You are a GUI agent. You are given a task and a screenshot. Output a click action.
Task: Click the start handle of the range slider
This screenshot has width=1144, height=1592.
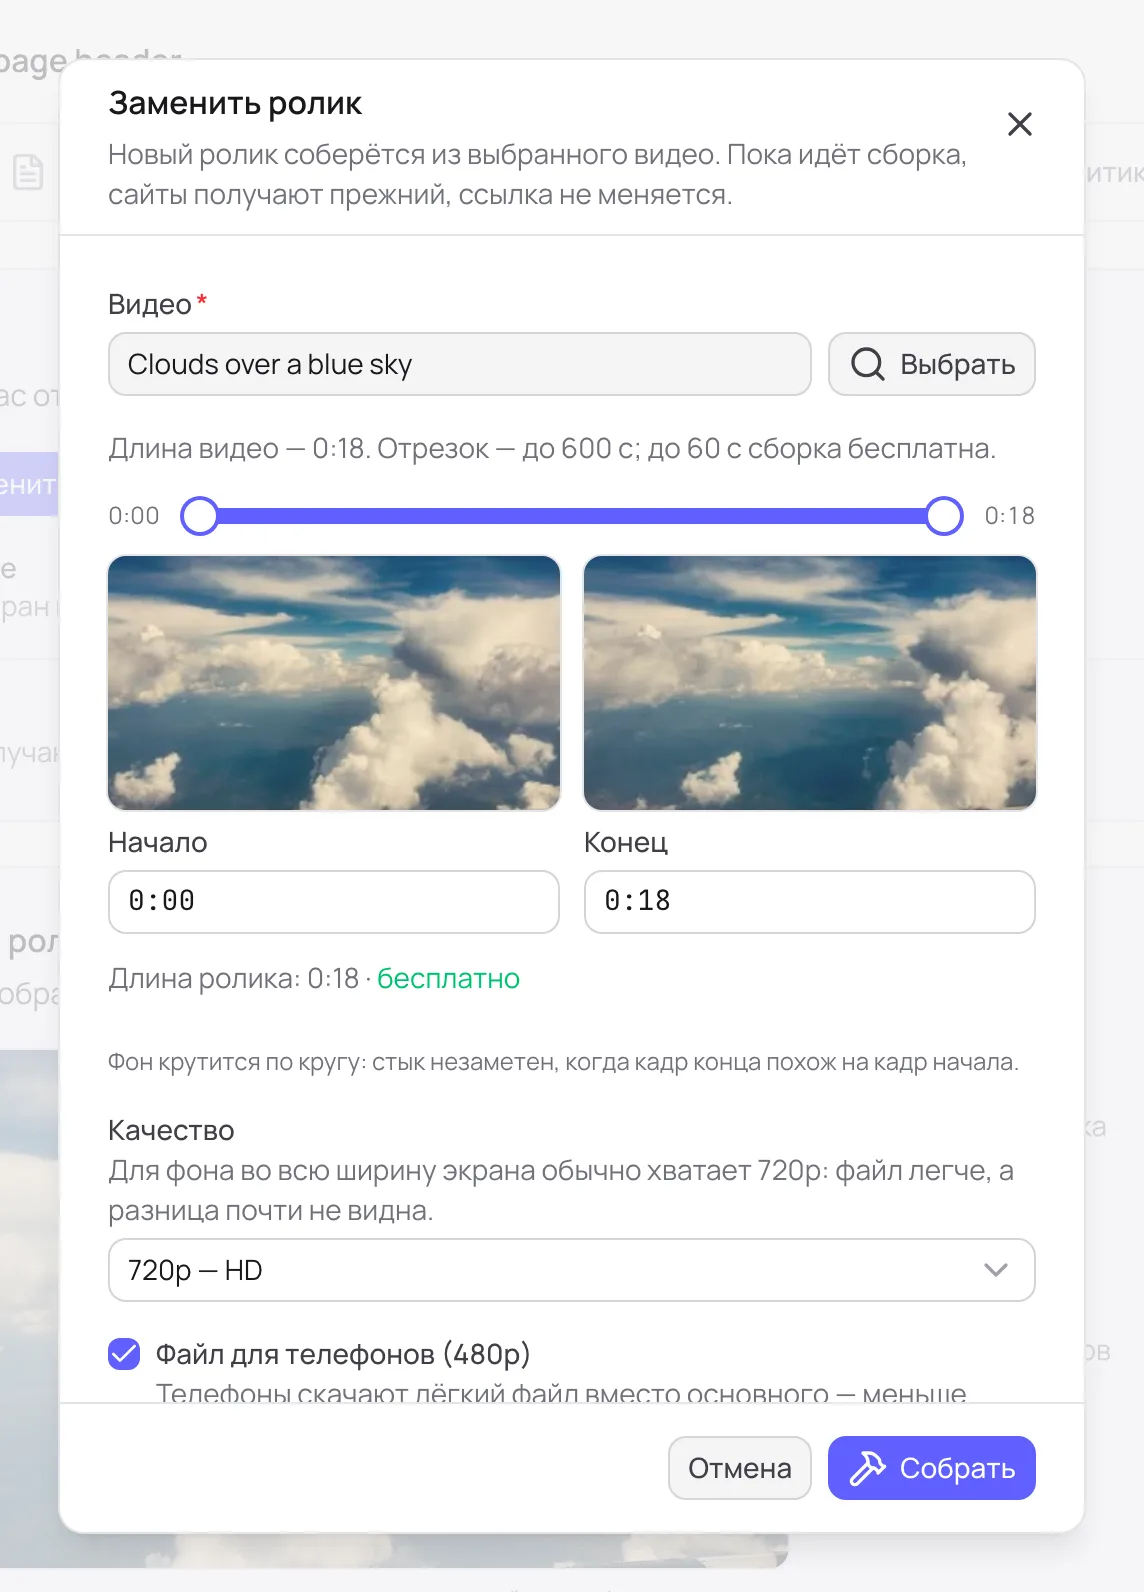(x=200, y=516)
